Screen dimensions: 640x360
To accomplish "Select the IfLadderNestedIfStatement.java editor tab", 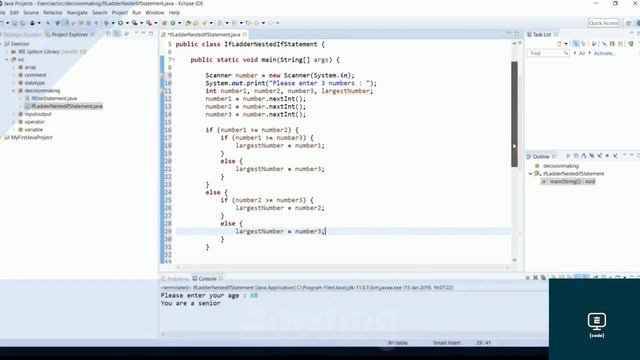I will coord(204,35).
